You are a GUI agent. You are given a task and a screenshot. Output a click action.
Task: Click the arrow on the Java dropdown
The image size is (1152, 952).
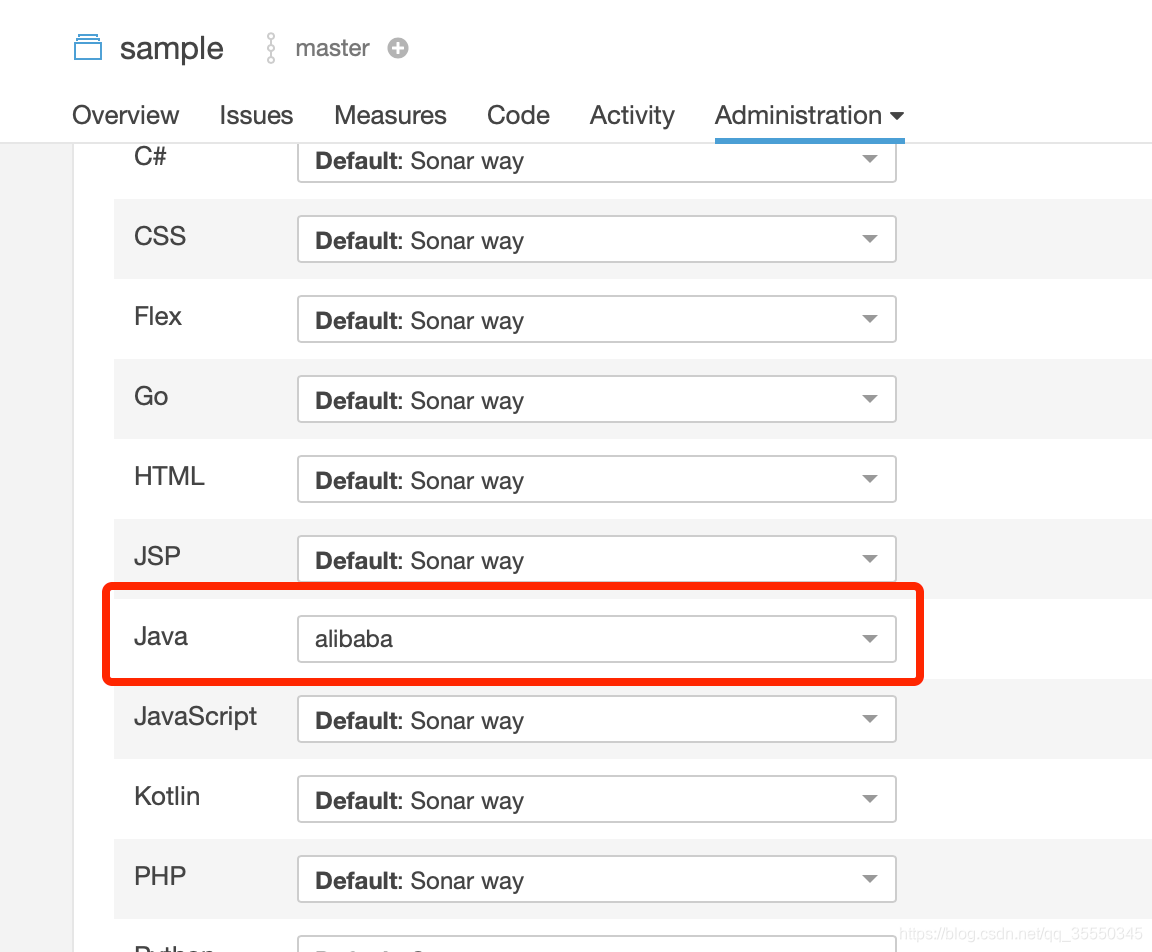click(x=870, y=639)
